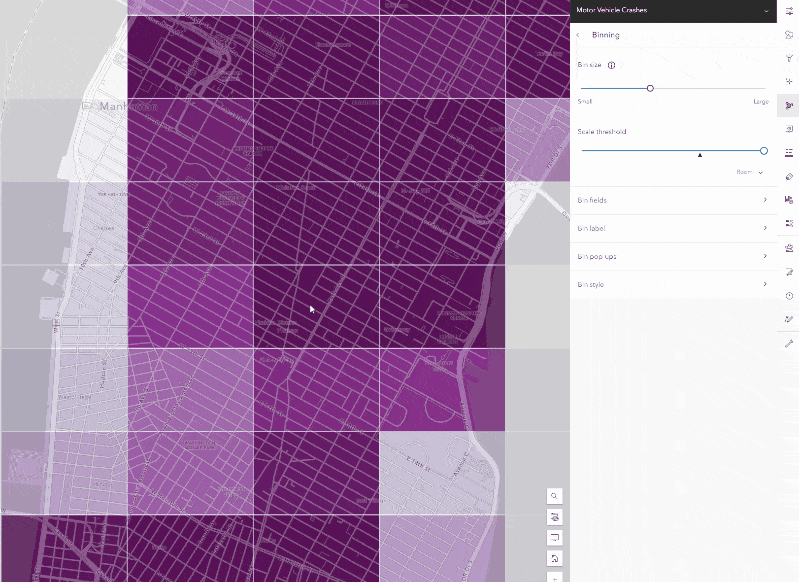Open the Fields list icon
Image resolution: width=799 pixels, height=582 pixels.
tap(789, 152)
